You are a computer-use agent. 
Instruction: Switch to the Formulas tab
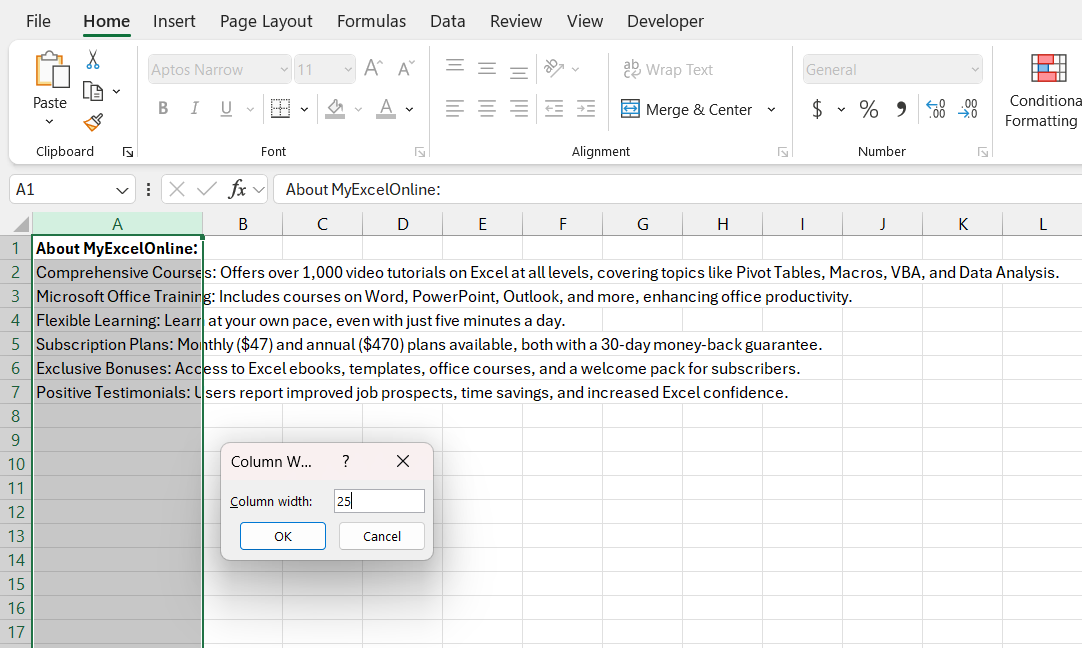pyautogui.click(x=371, y=21)
